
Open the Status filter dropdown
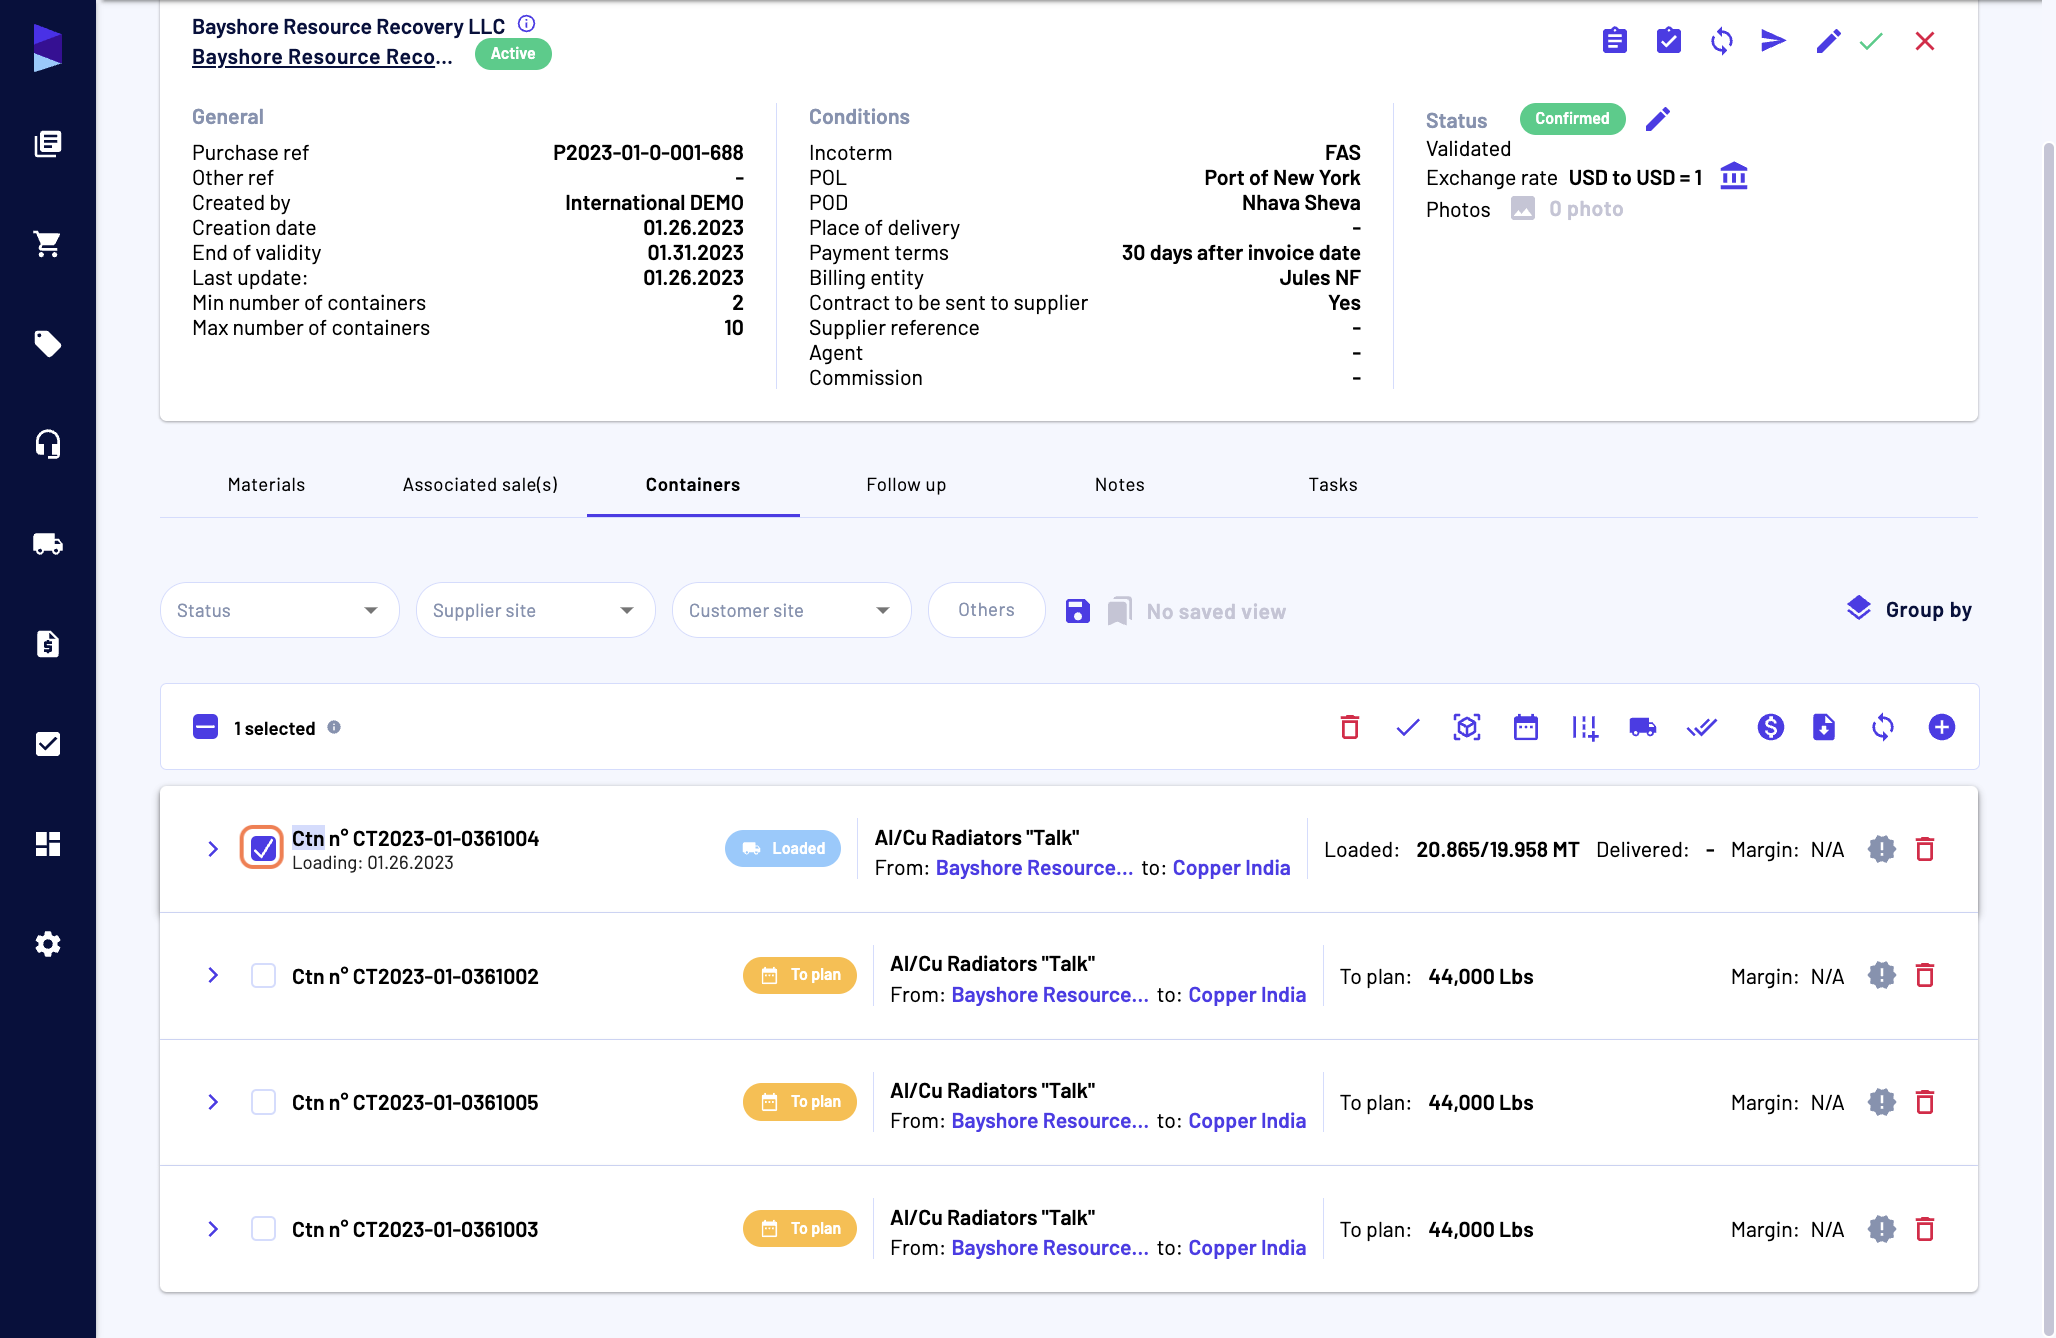[x=279, y=610]
